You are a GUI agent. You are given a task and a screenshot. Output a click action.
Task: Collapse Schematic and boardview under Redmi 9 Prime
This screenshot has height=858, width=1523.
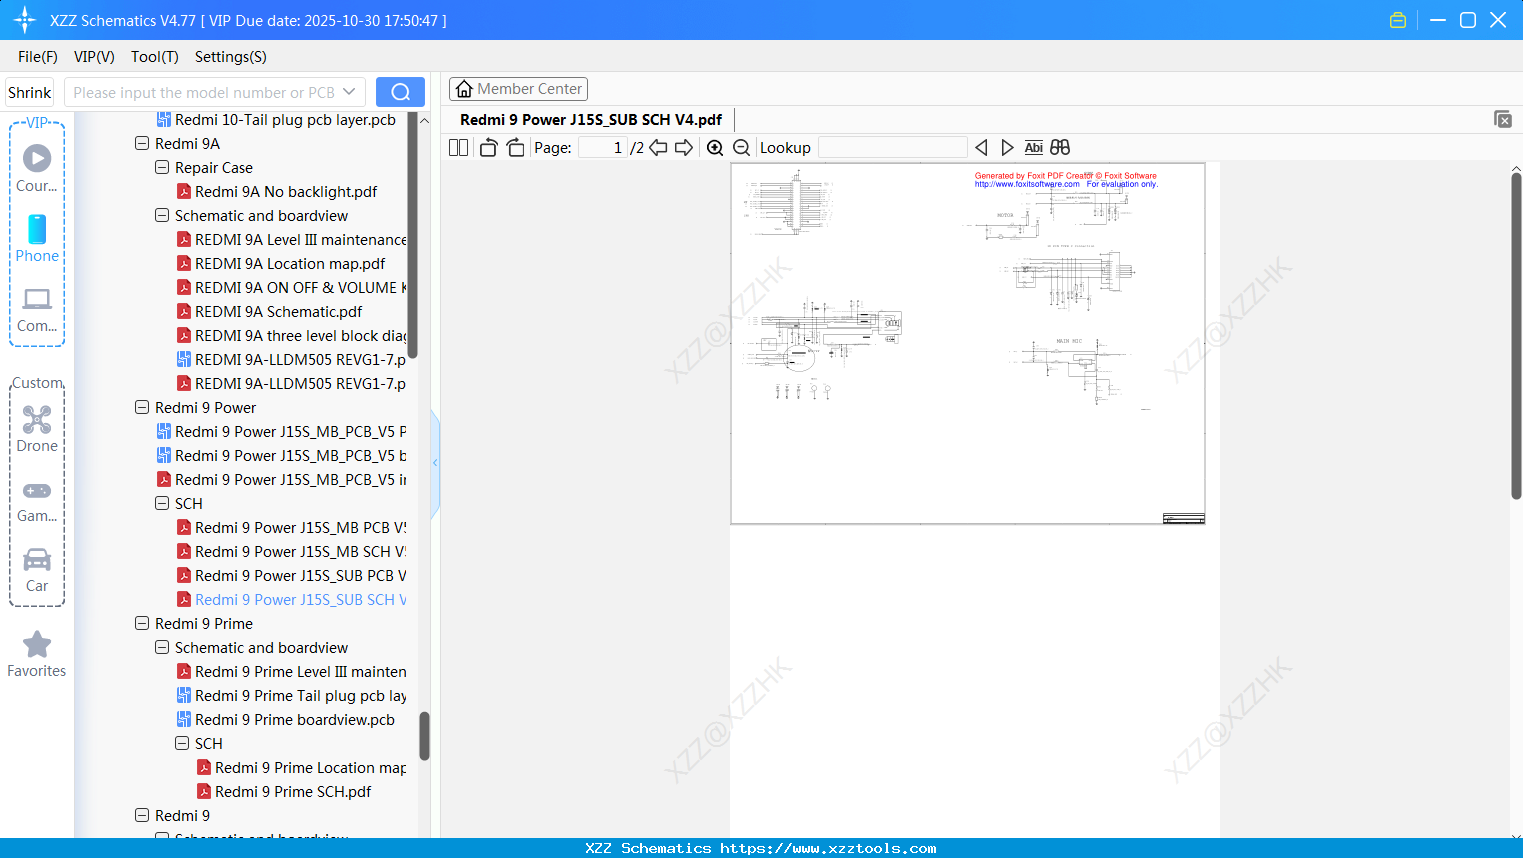pyautogui.click(x=162, y=647)
